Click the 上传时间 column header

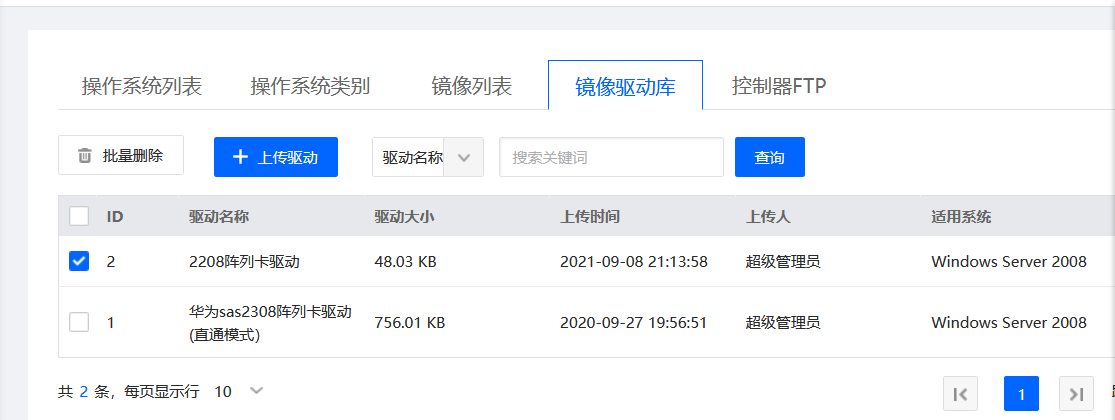[590, 217]
